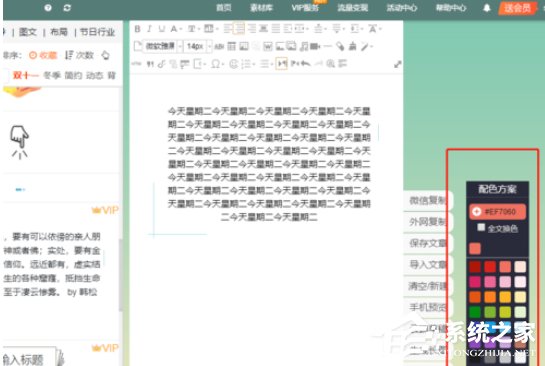
Task: Click the new blank document icon
Action: (138, 46)
